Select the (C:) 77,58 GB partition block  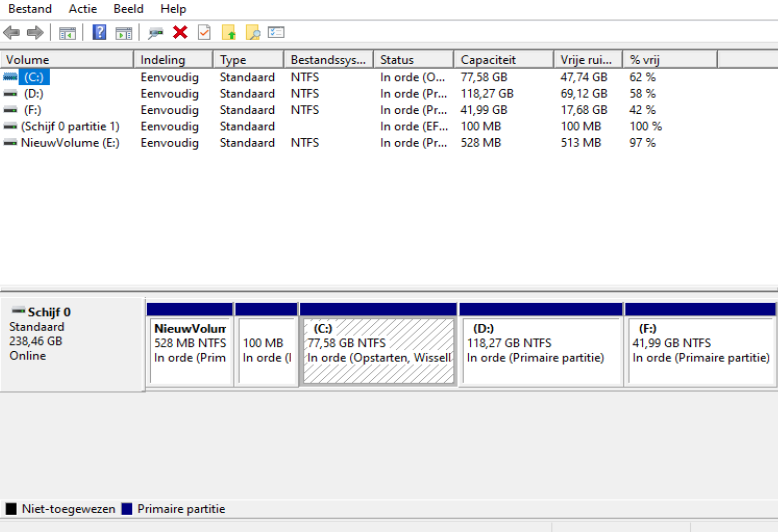378,351
